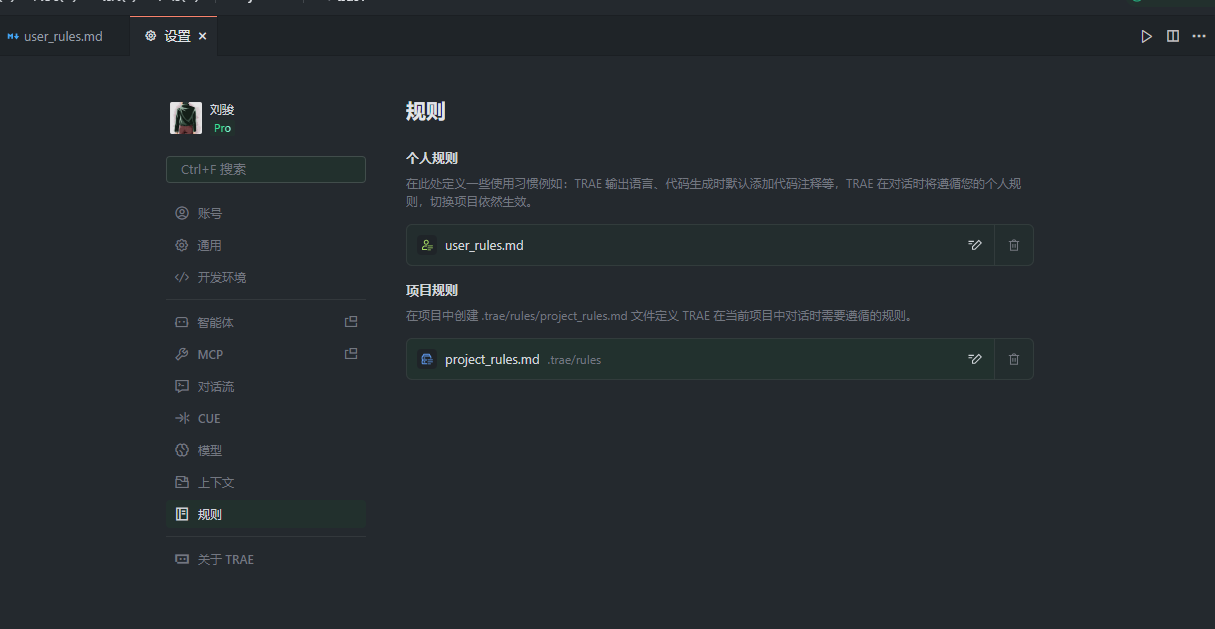Edit the user_rules.md personal rule
The height and width of the screenshot is (629, 1215).
975,245
